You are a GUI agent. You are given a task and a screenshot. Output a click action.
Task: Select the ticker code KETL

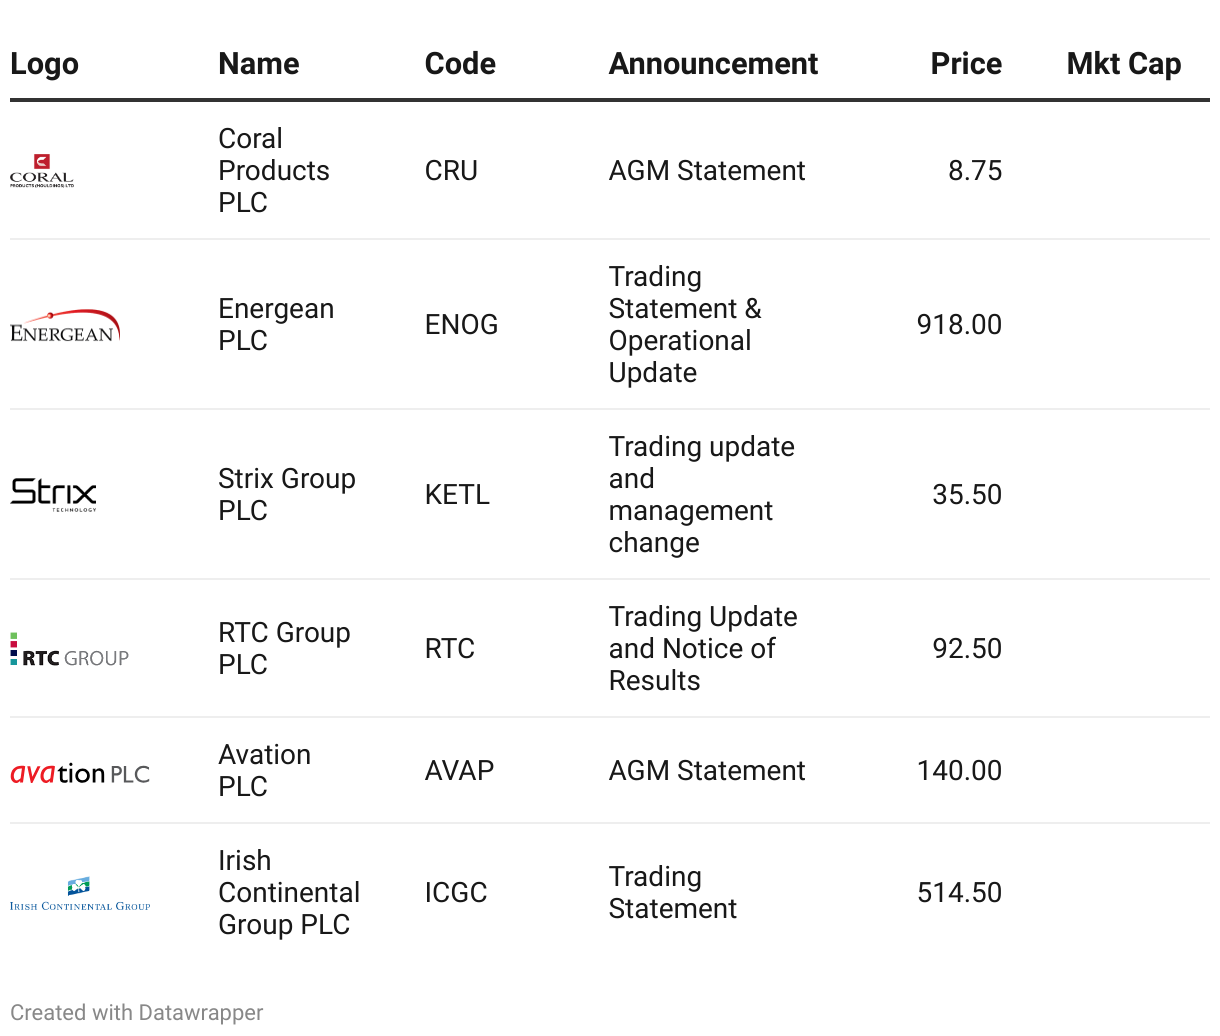click(457, 494)
